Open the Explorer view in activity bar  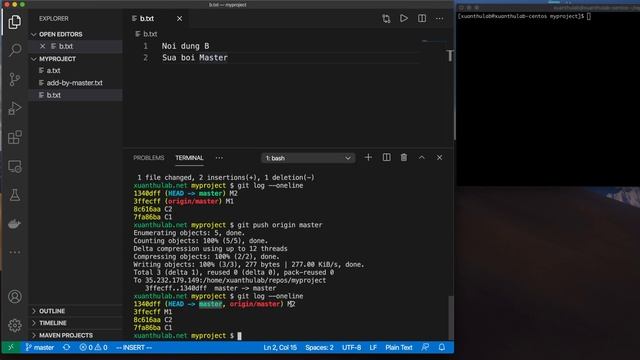pos(15,22)
